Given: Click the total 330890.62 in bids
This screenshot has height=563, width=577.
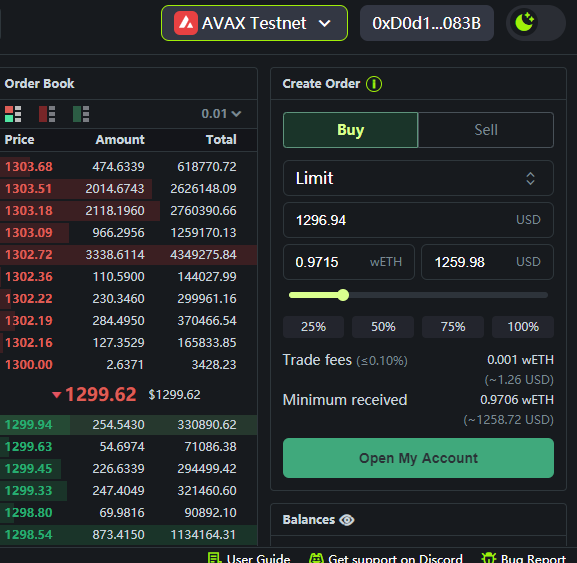Looking at the screenshot, I should point(207,425).
